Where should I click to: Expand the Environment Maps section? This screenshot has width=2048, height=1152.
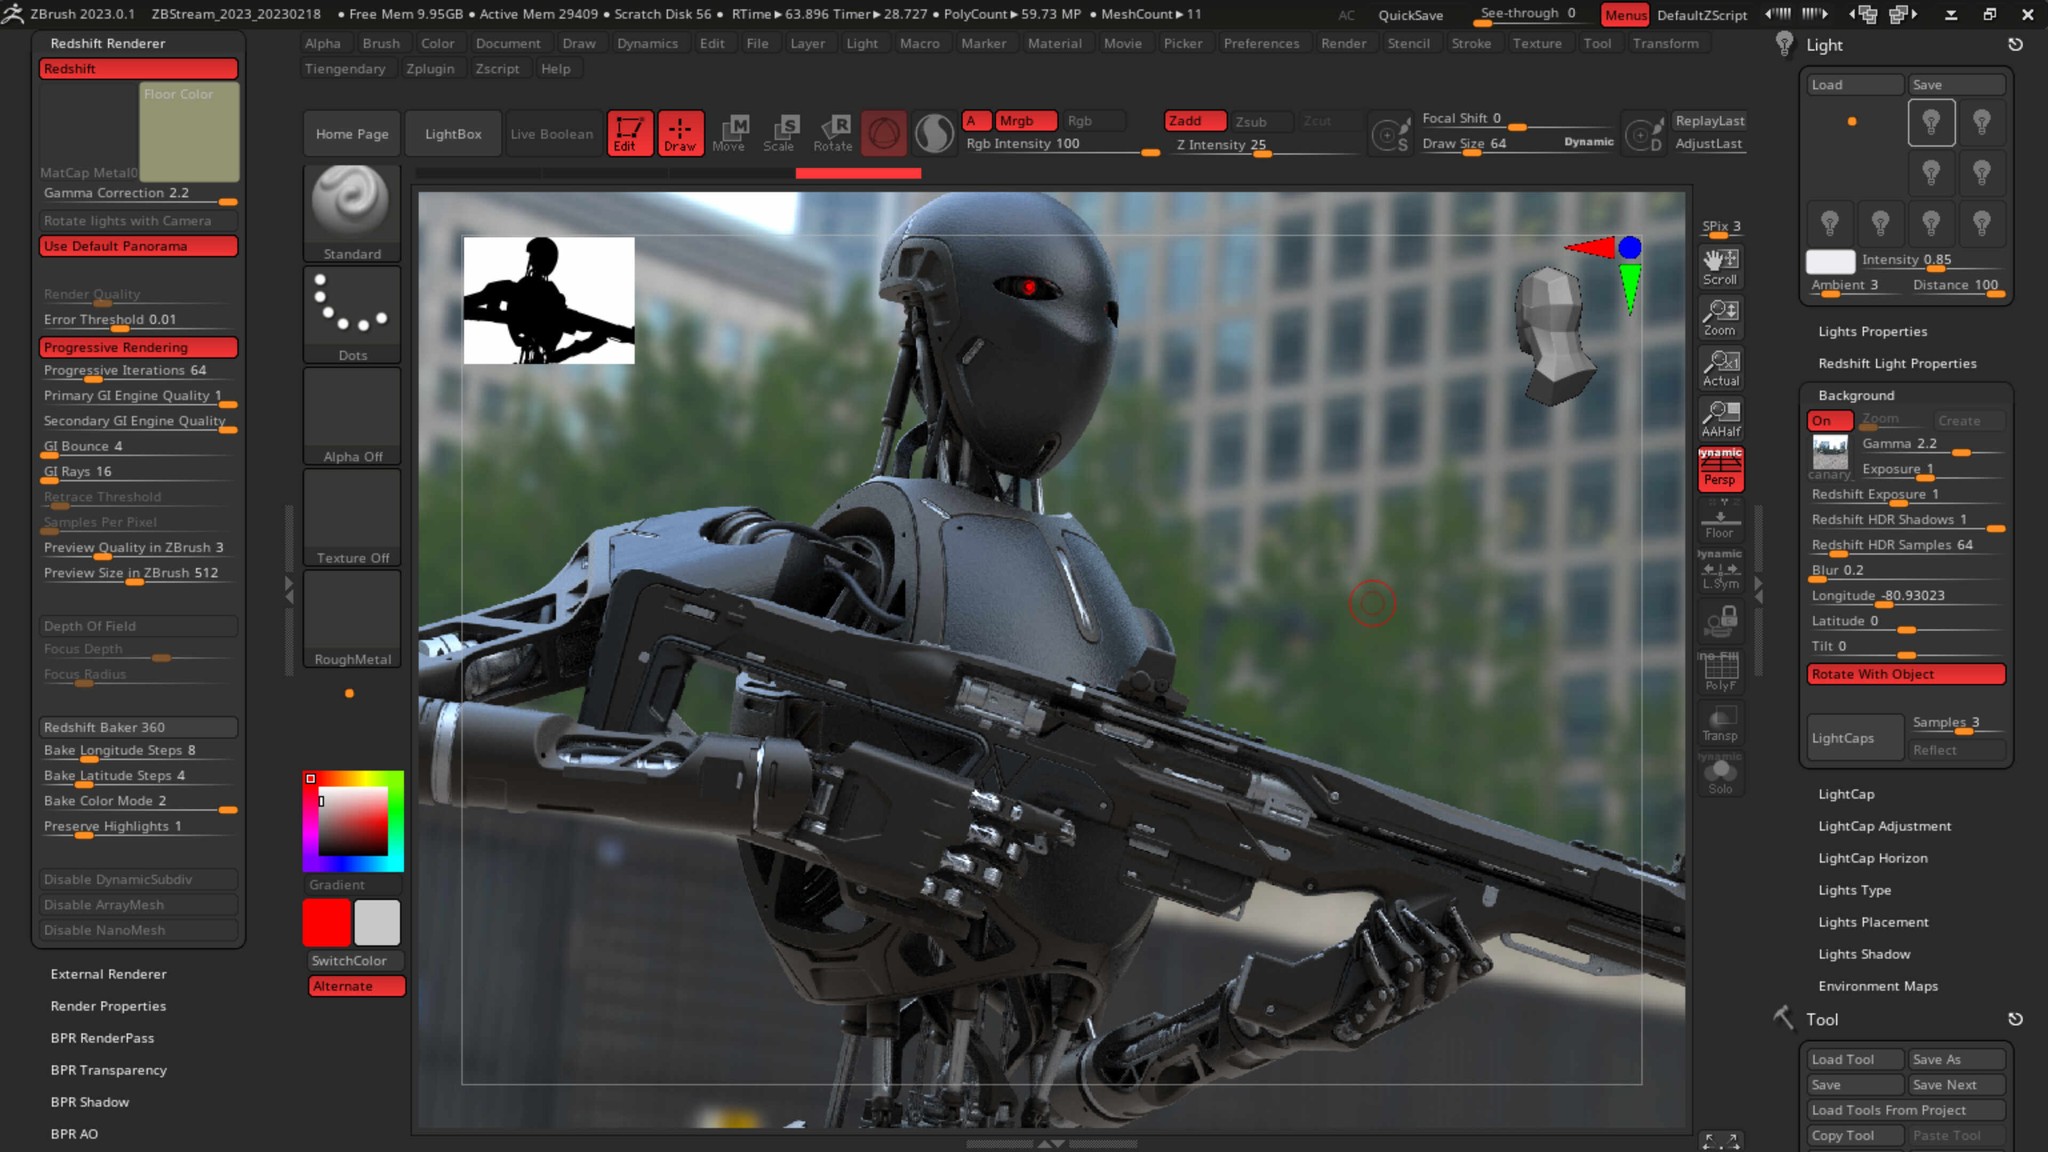(x=1878, y=986)
